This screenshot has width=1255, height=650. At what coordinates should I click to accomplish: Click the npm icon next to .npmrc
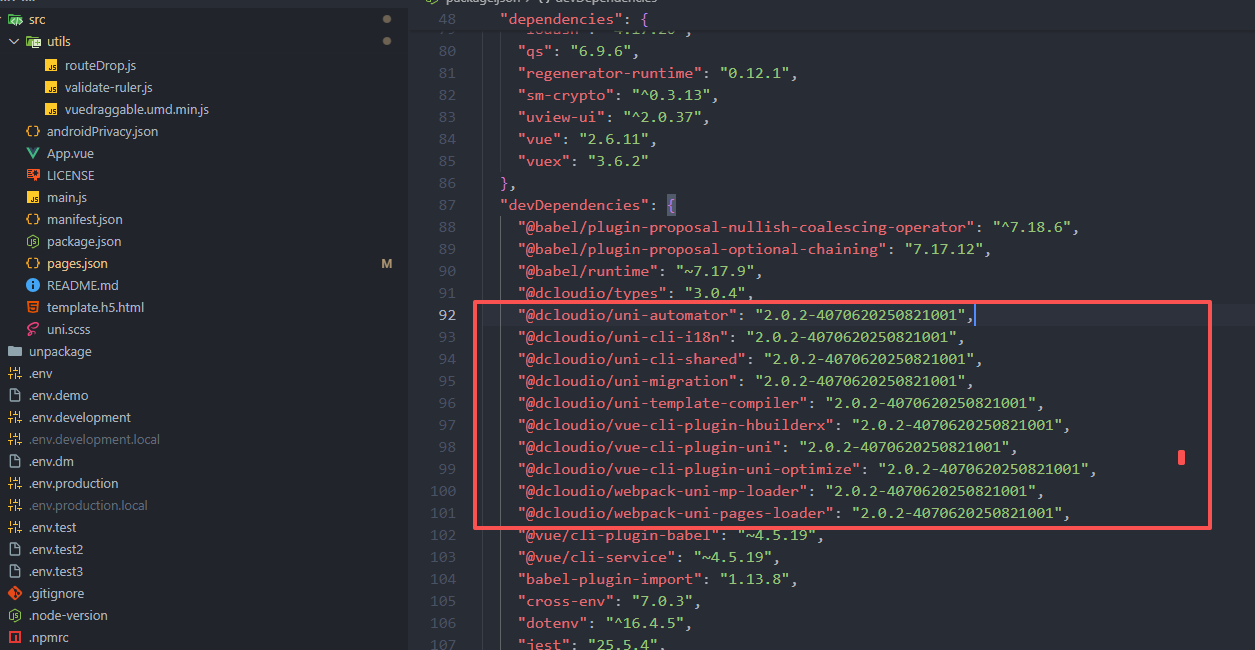(15, 637)
